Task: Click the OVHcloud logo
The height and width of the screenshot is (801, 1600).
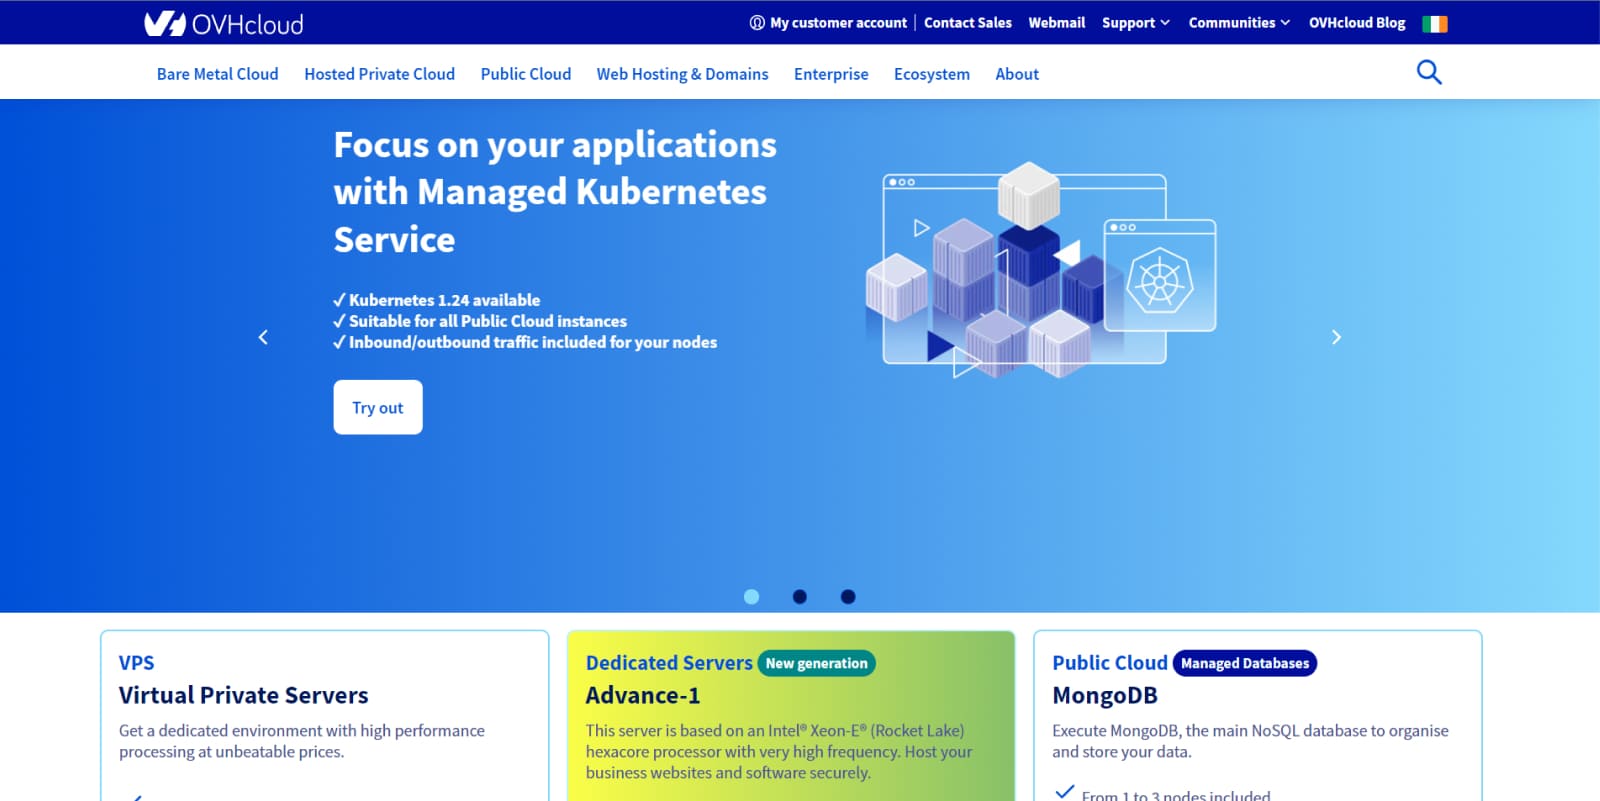Action: [224, 23]
